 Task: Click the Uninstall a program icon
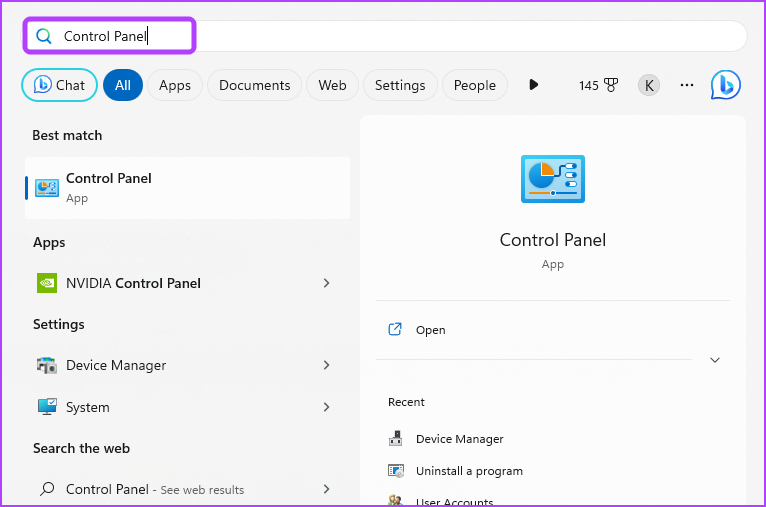tap(395, 471)
